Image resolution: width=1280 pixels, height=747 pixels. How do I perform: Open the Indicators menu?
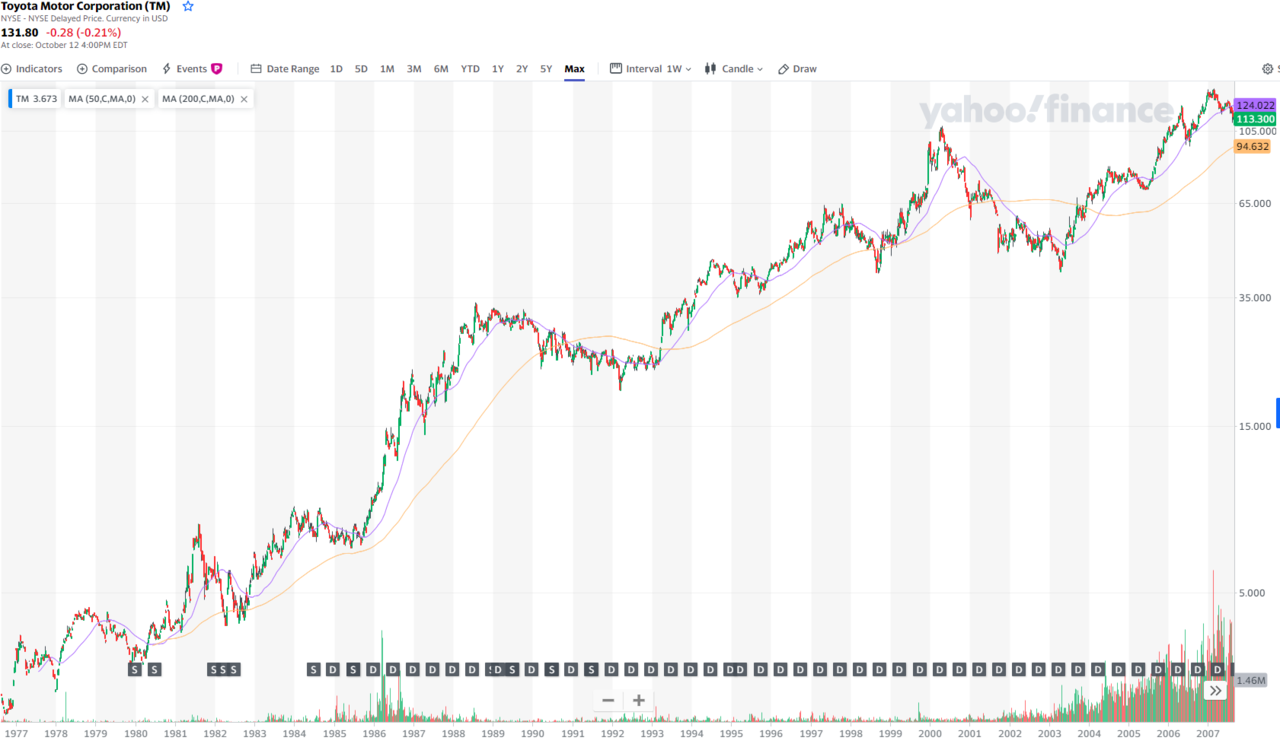tap(31, 69)
